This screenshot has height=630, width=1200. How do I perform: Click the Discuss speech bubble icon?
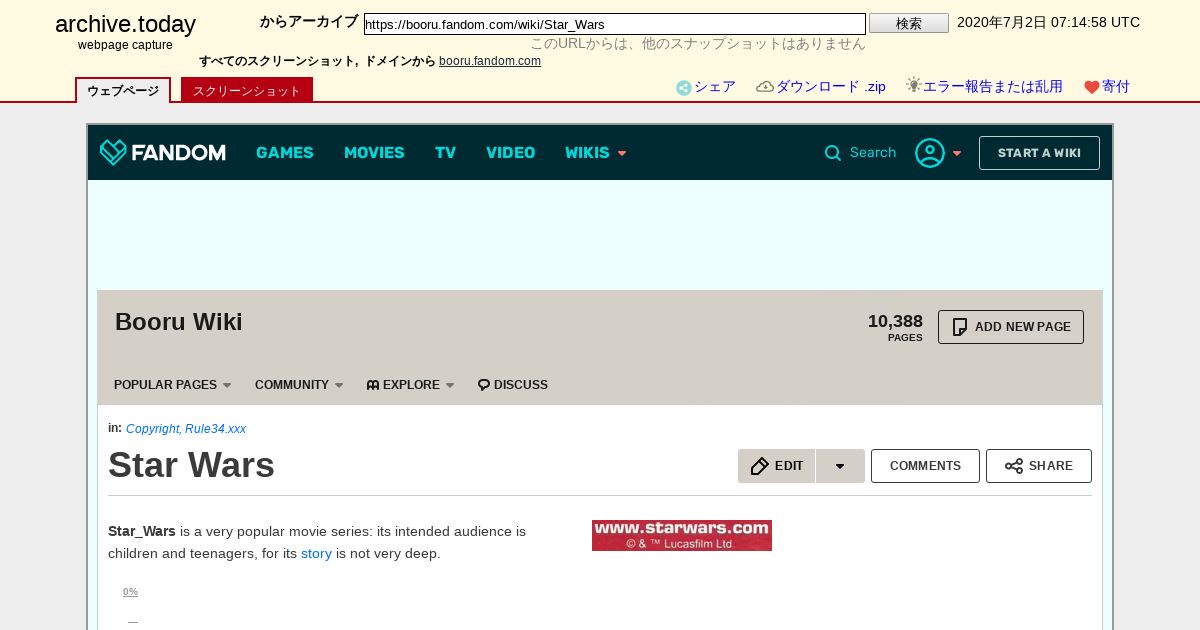tap(484, 385)
